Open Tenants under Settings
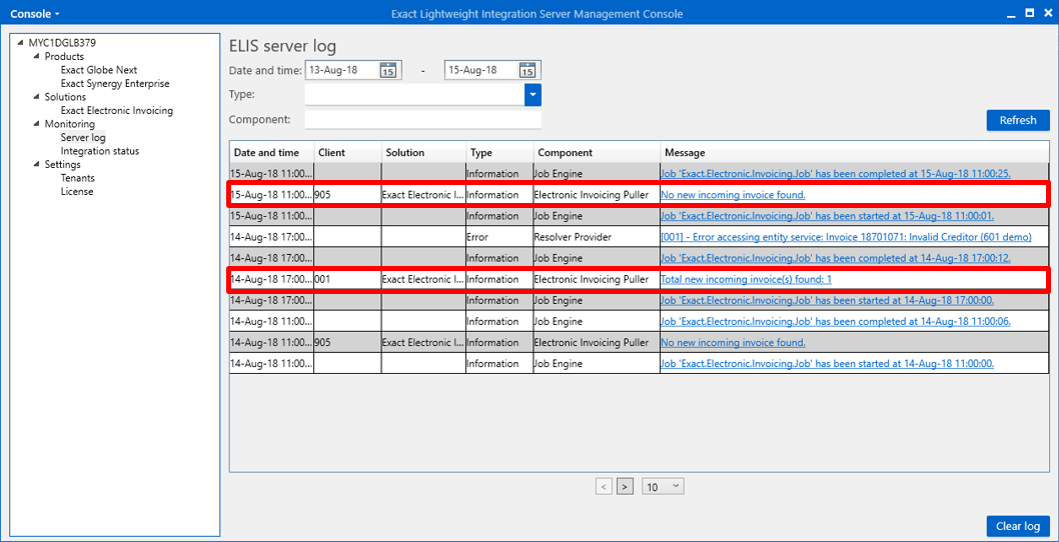 78,178
